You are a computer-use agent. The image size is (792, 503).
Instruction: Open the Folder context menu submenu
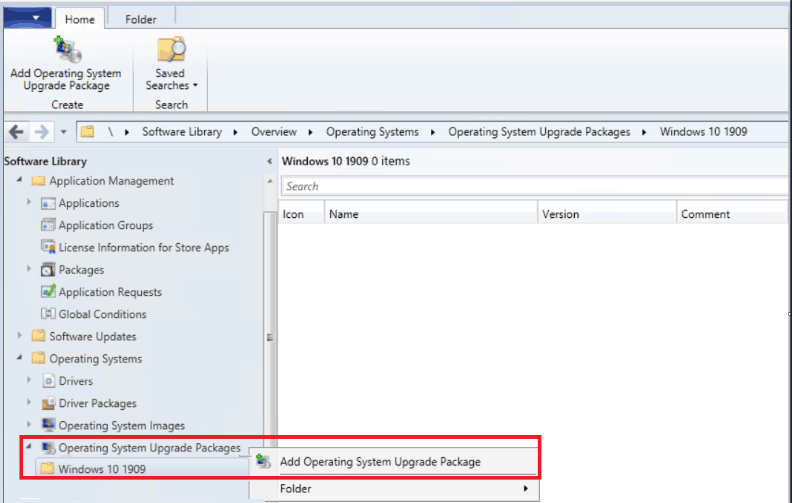click(395, 488)
